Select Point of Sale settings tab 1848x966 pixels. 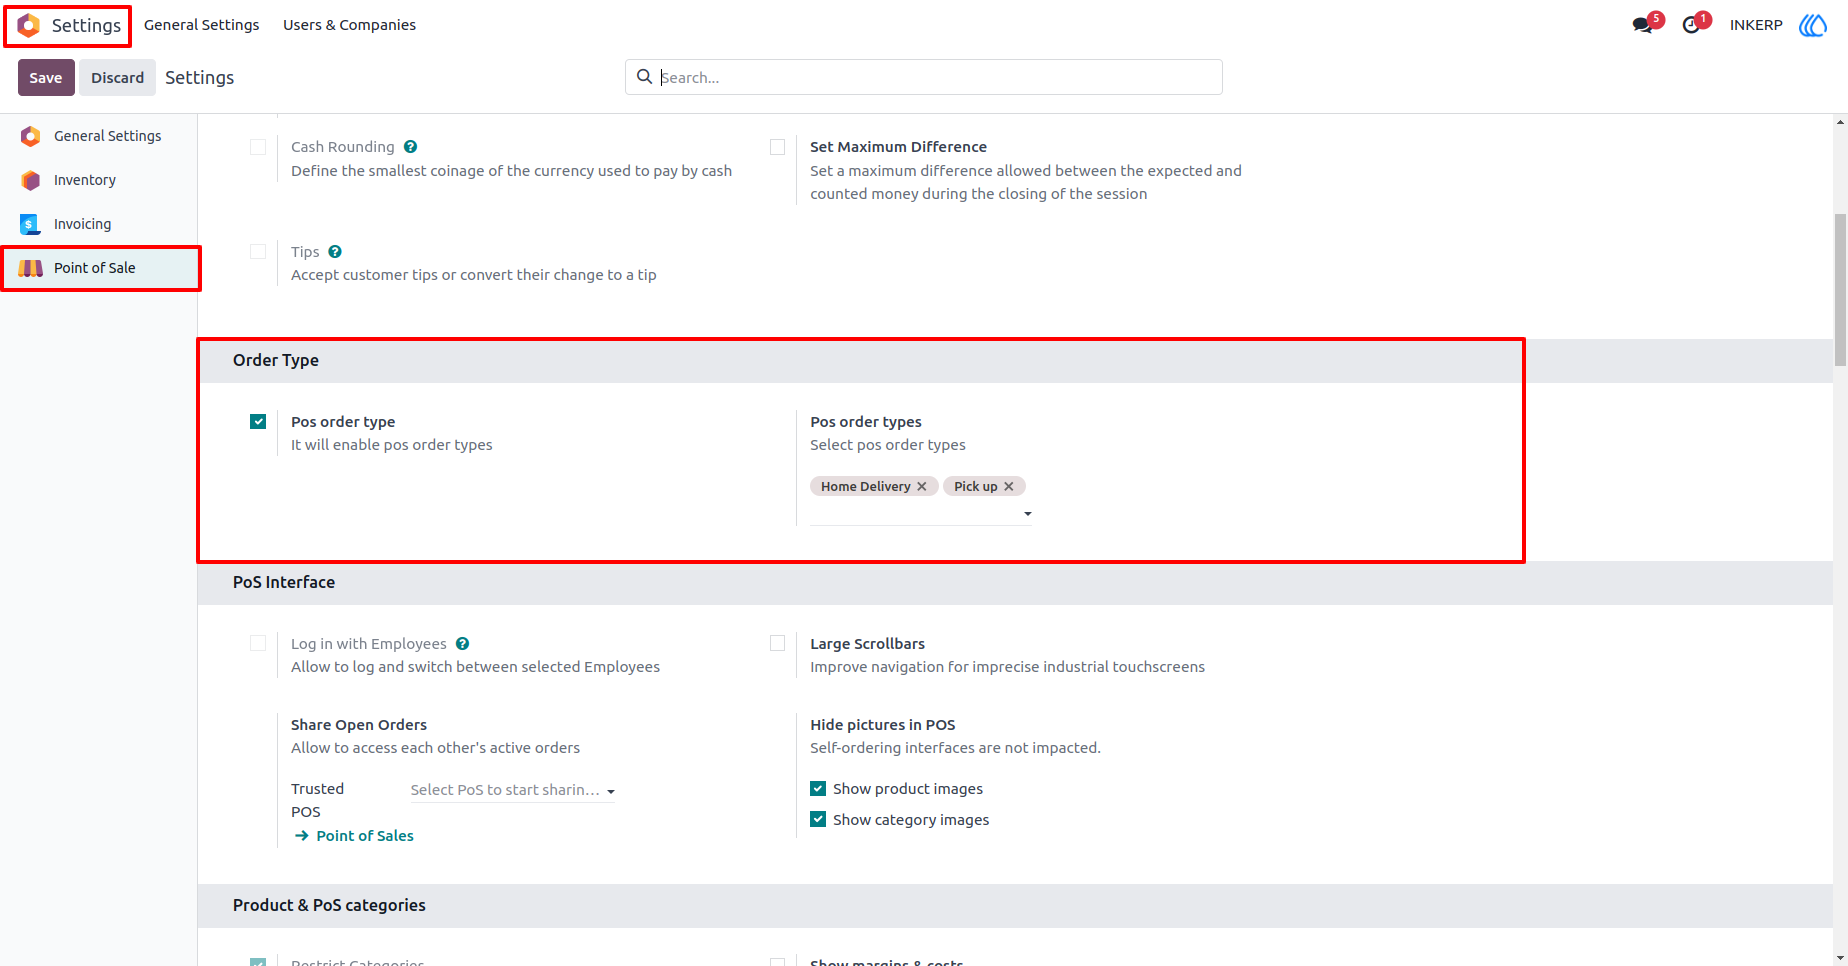click(x=99, y=268)
